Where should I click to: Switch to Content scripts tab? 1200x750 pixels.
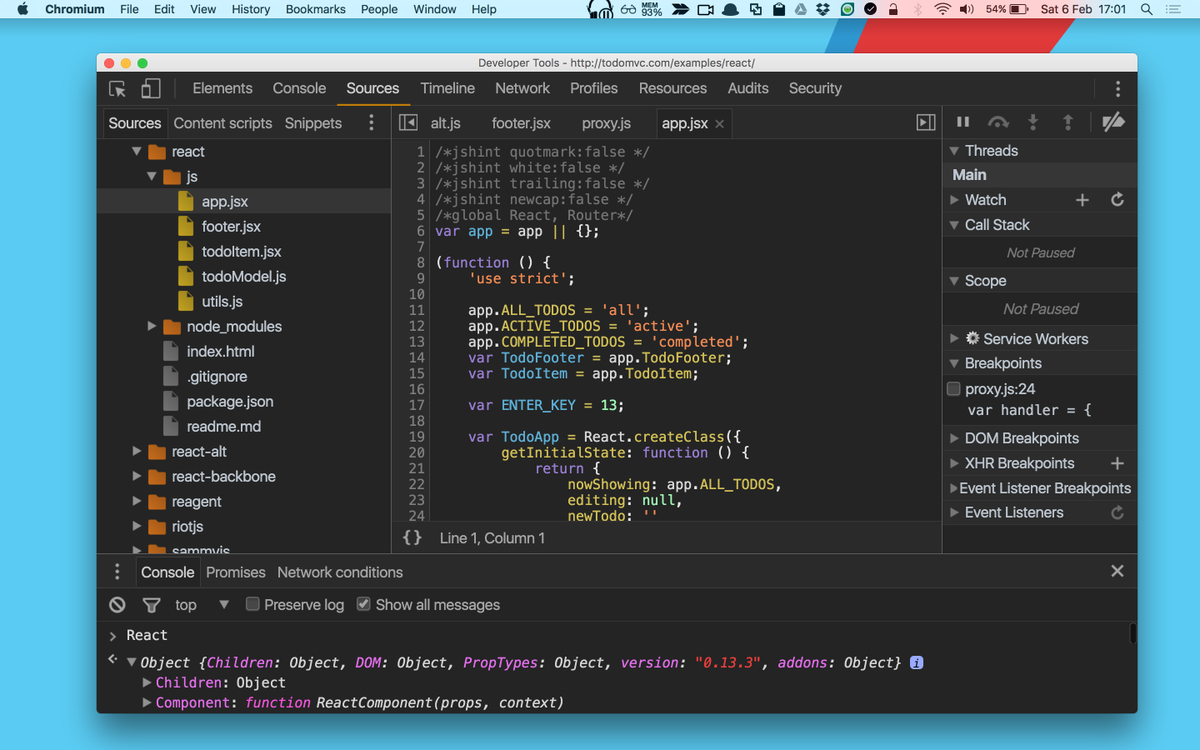click(223, 123)
